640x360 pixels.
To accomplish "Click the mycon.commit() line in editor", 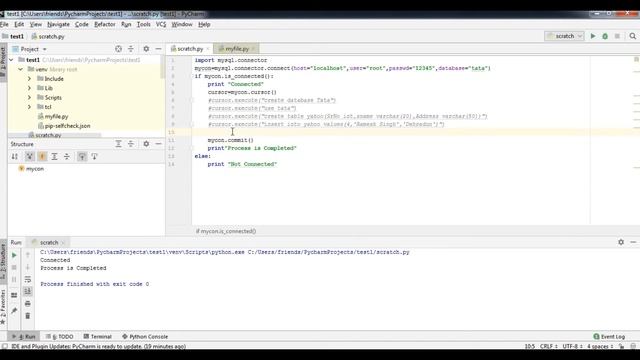I will (x=230, y=140).
